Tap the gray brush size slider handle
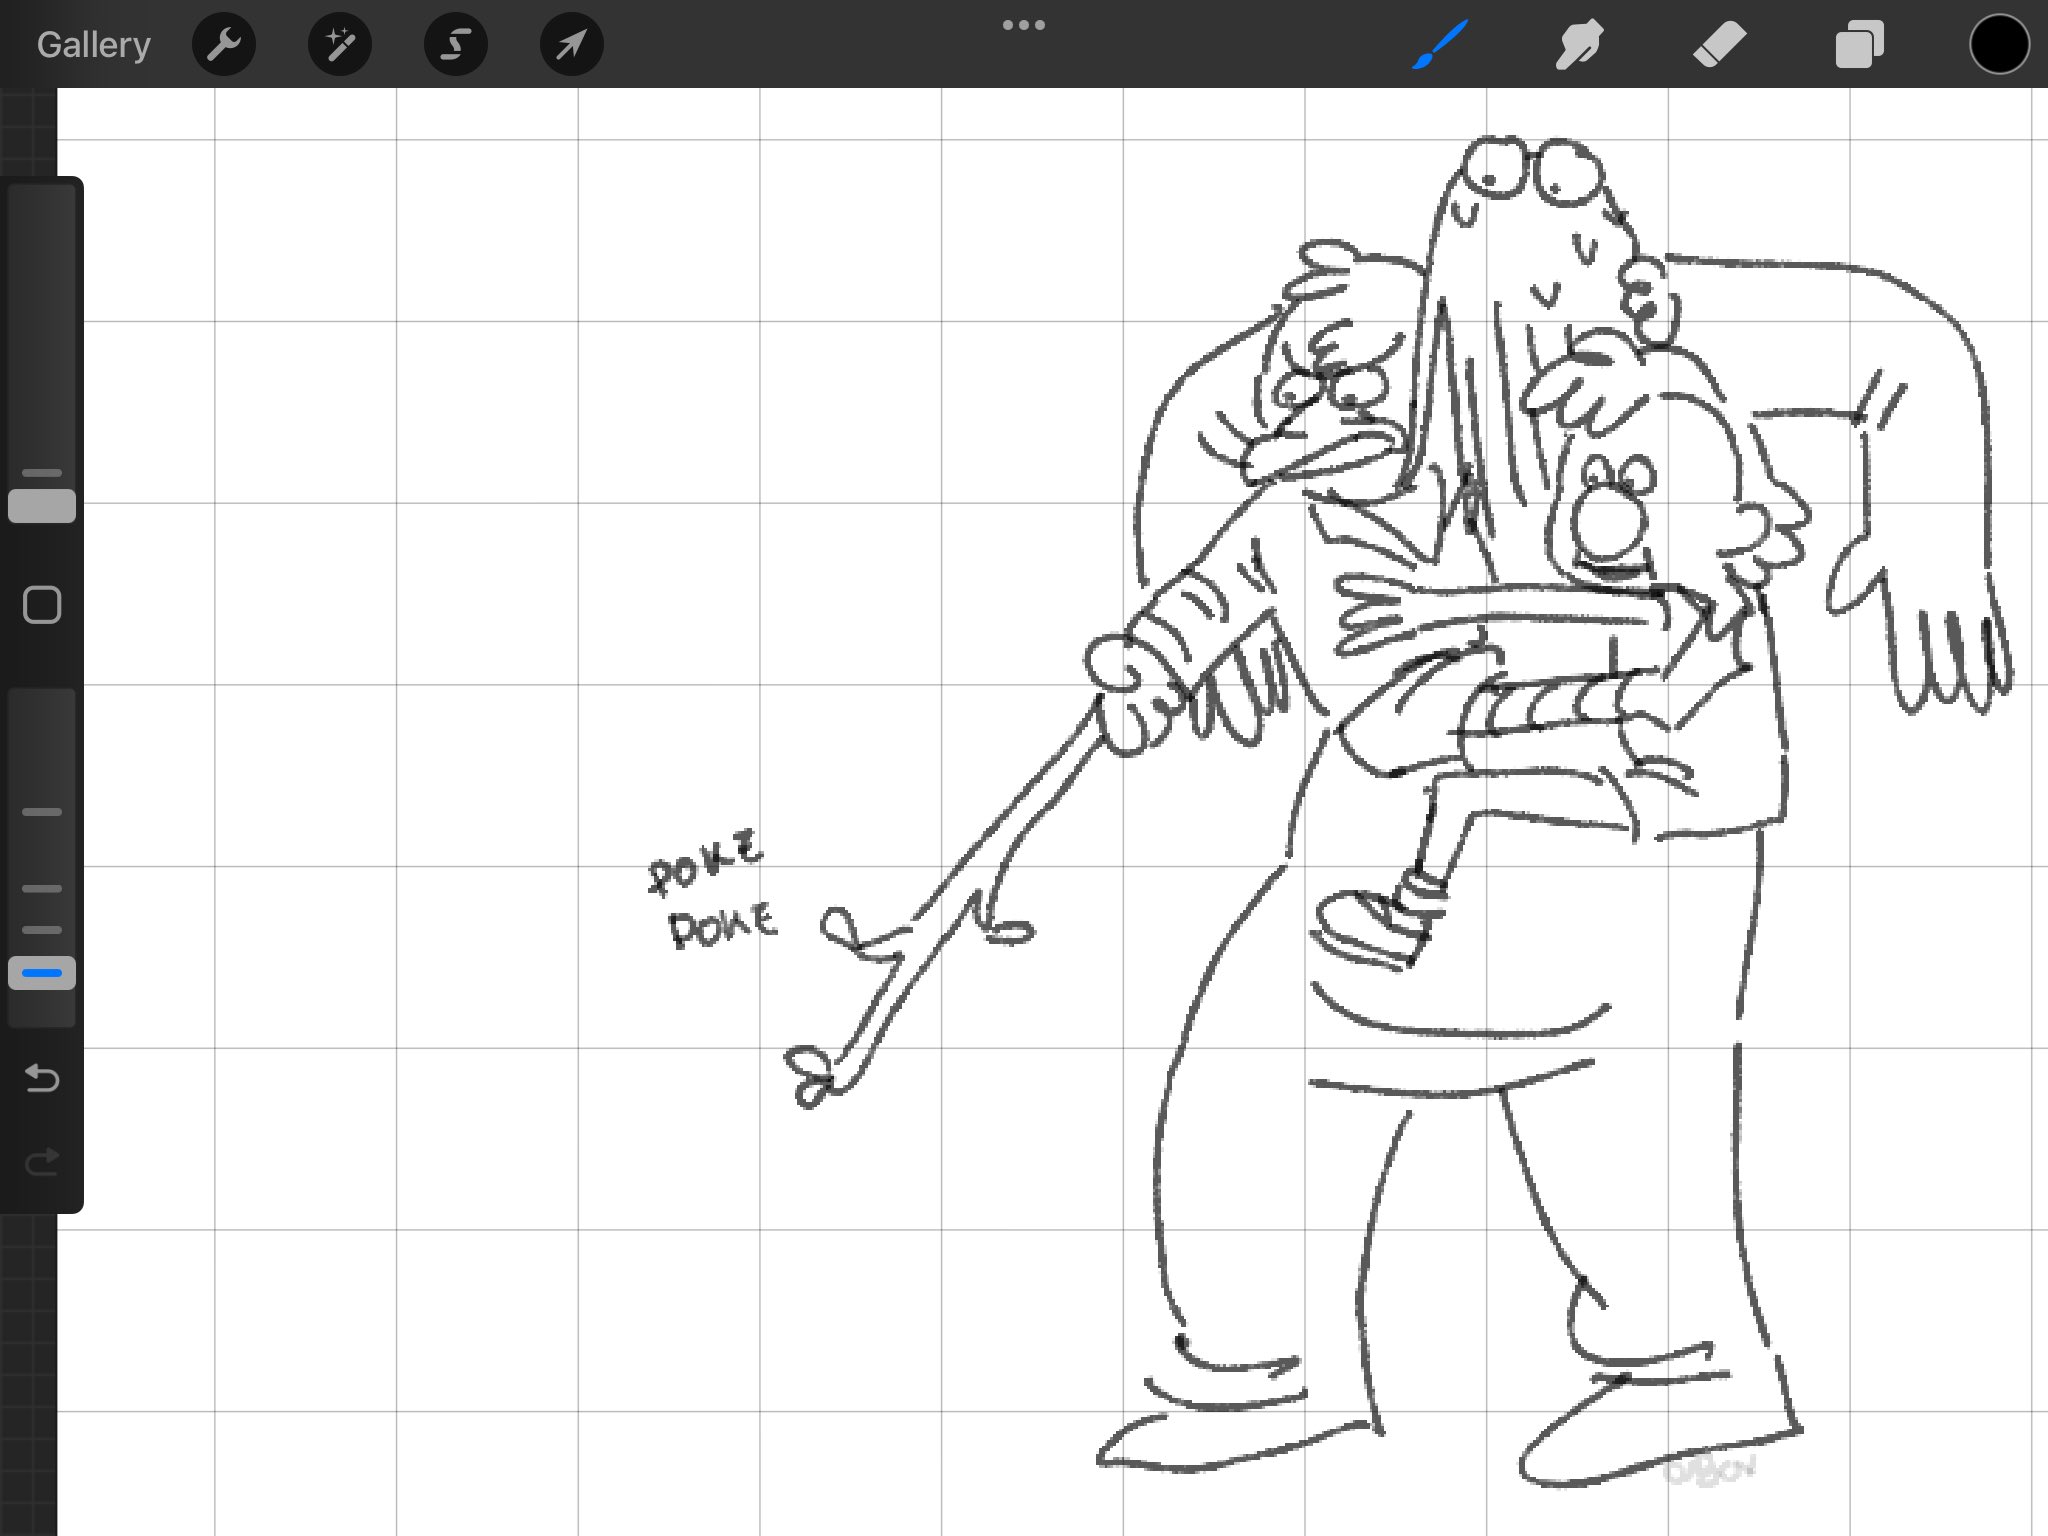This screenshot has width=2048, height=1536. pyautogui.click(x=42, y=506)
